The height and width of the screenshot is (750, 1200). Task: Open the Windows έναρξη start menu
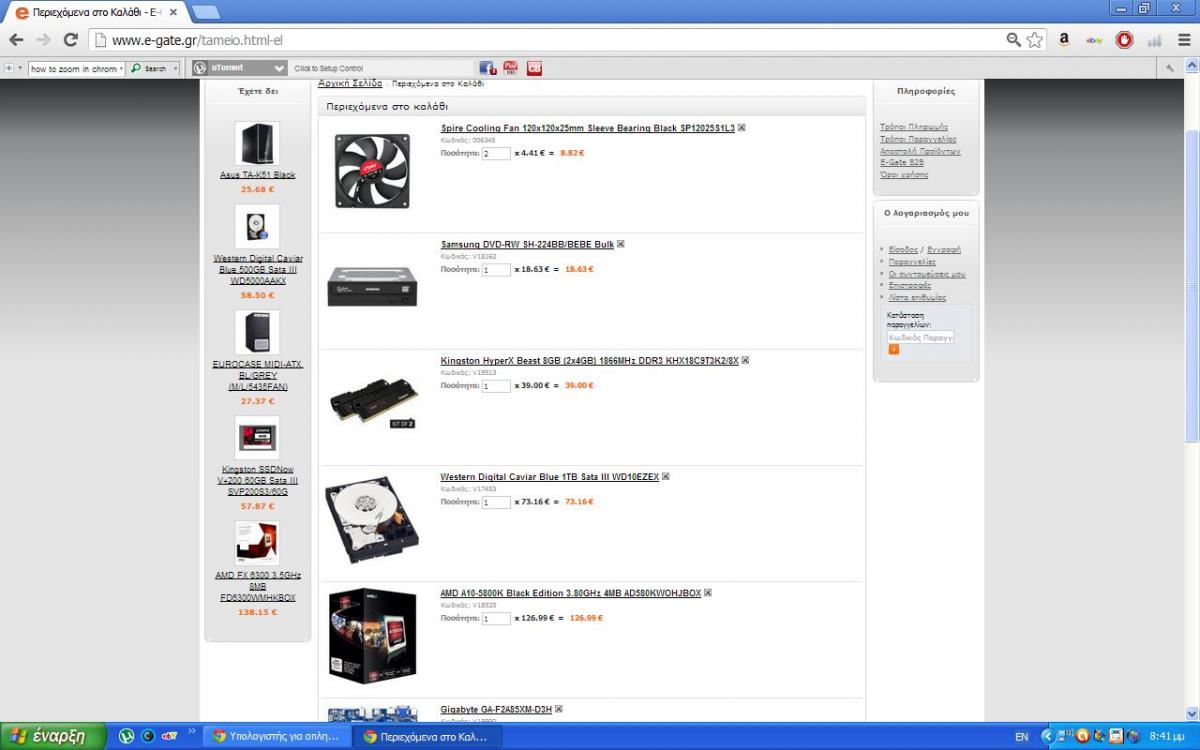coord(52,736)
